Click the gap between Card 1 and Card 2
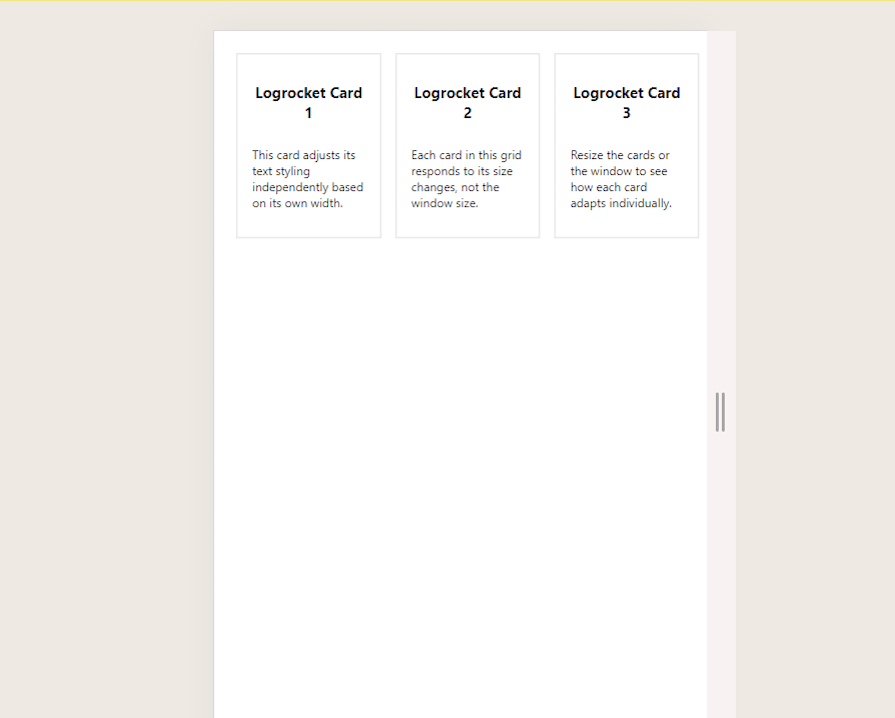 click(388, 145)
